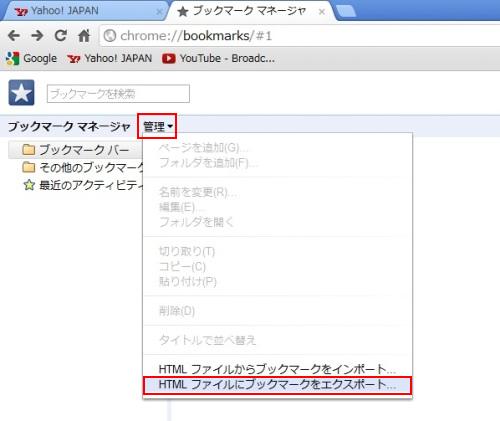Select 最近のアクティビティ in the tree

pos(83,185)
